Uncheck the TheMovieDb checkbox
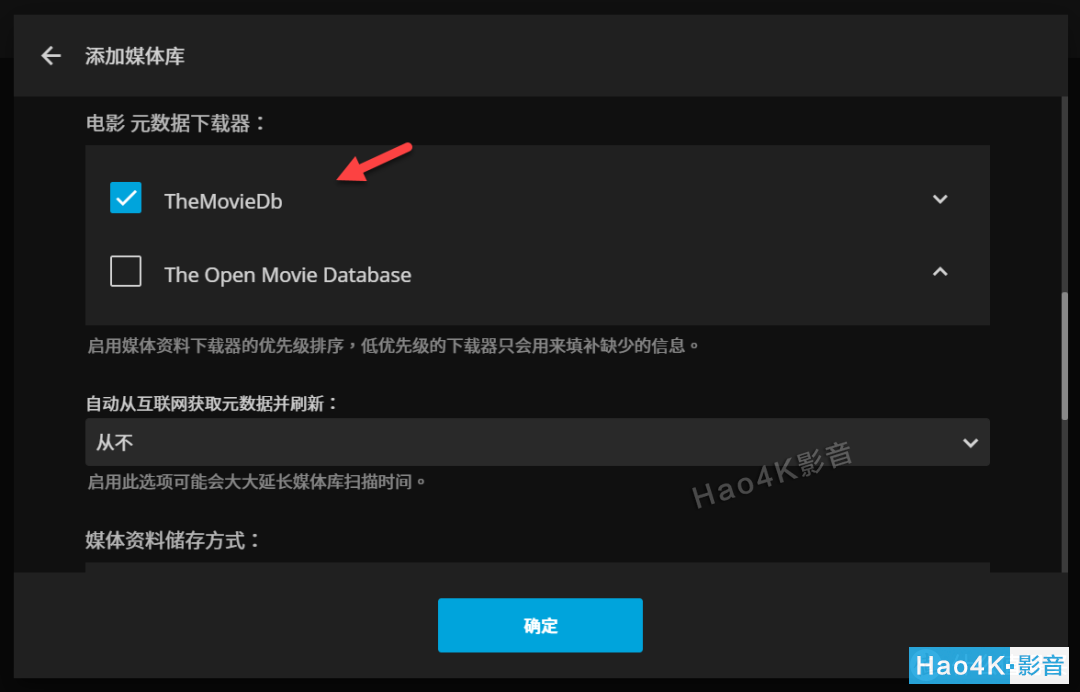The height and width of the screenshot is (692, 1080). [x=125, y=198]
